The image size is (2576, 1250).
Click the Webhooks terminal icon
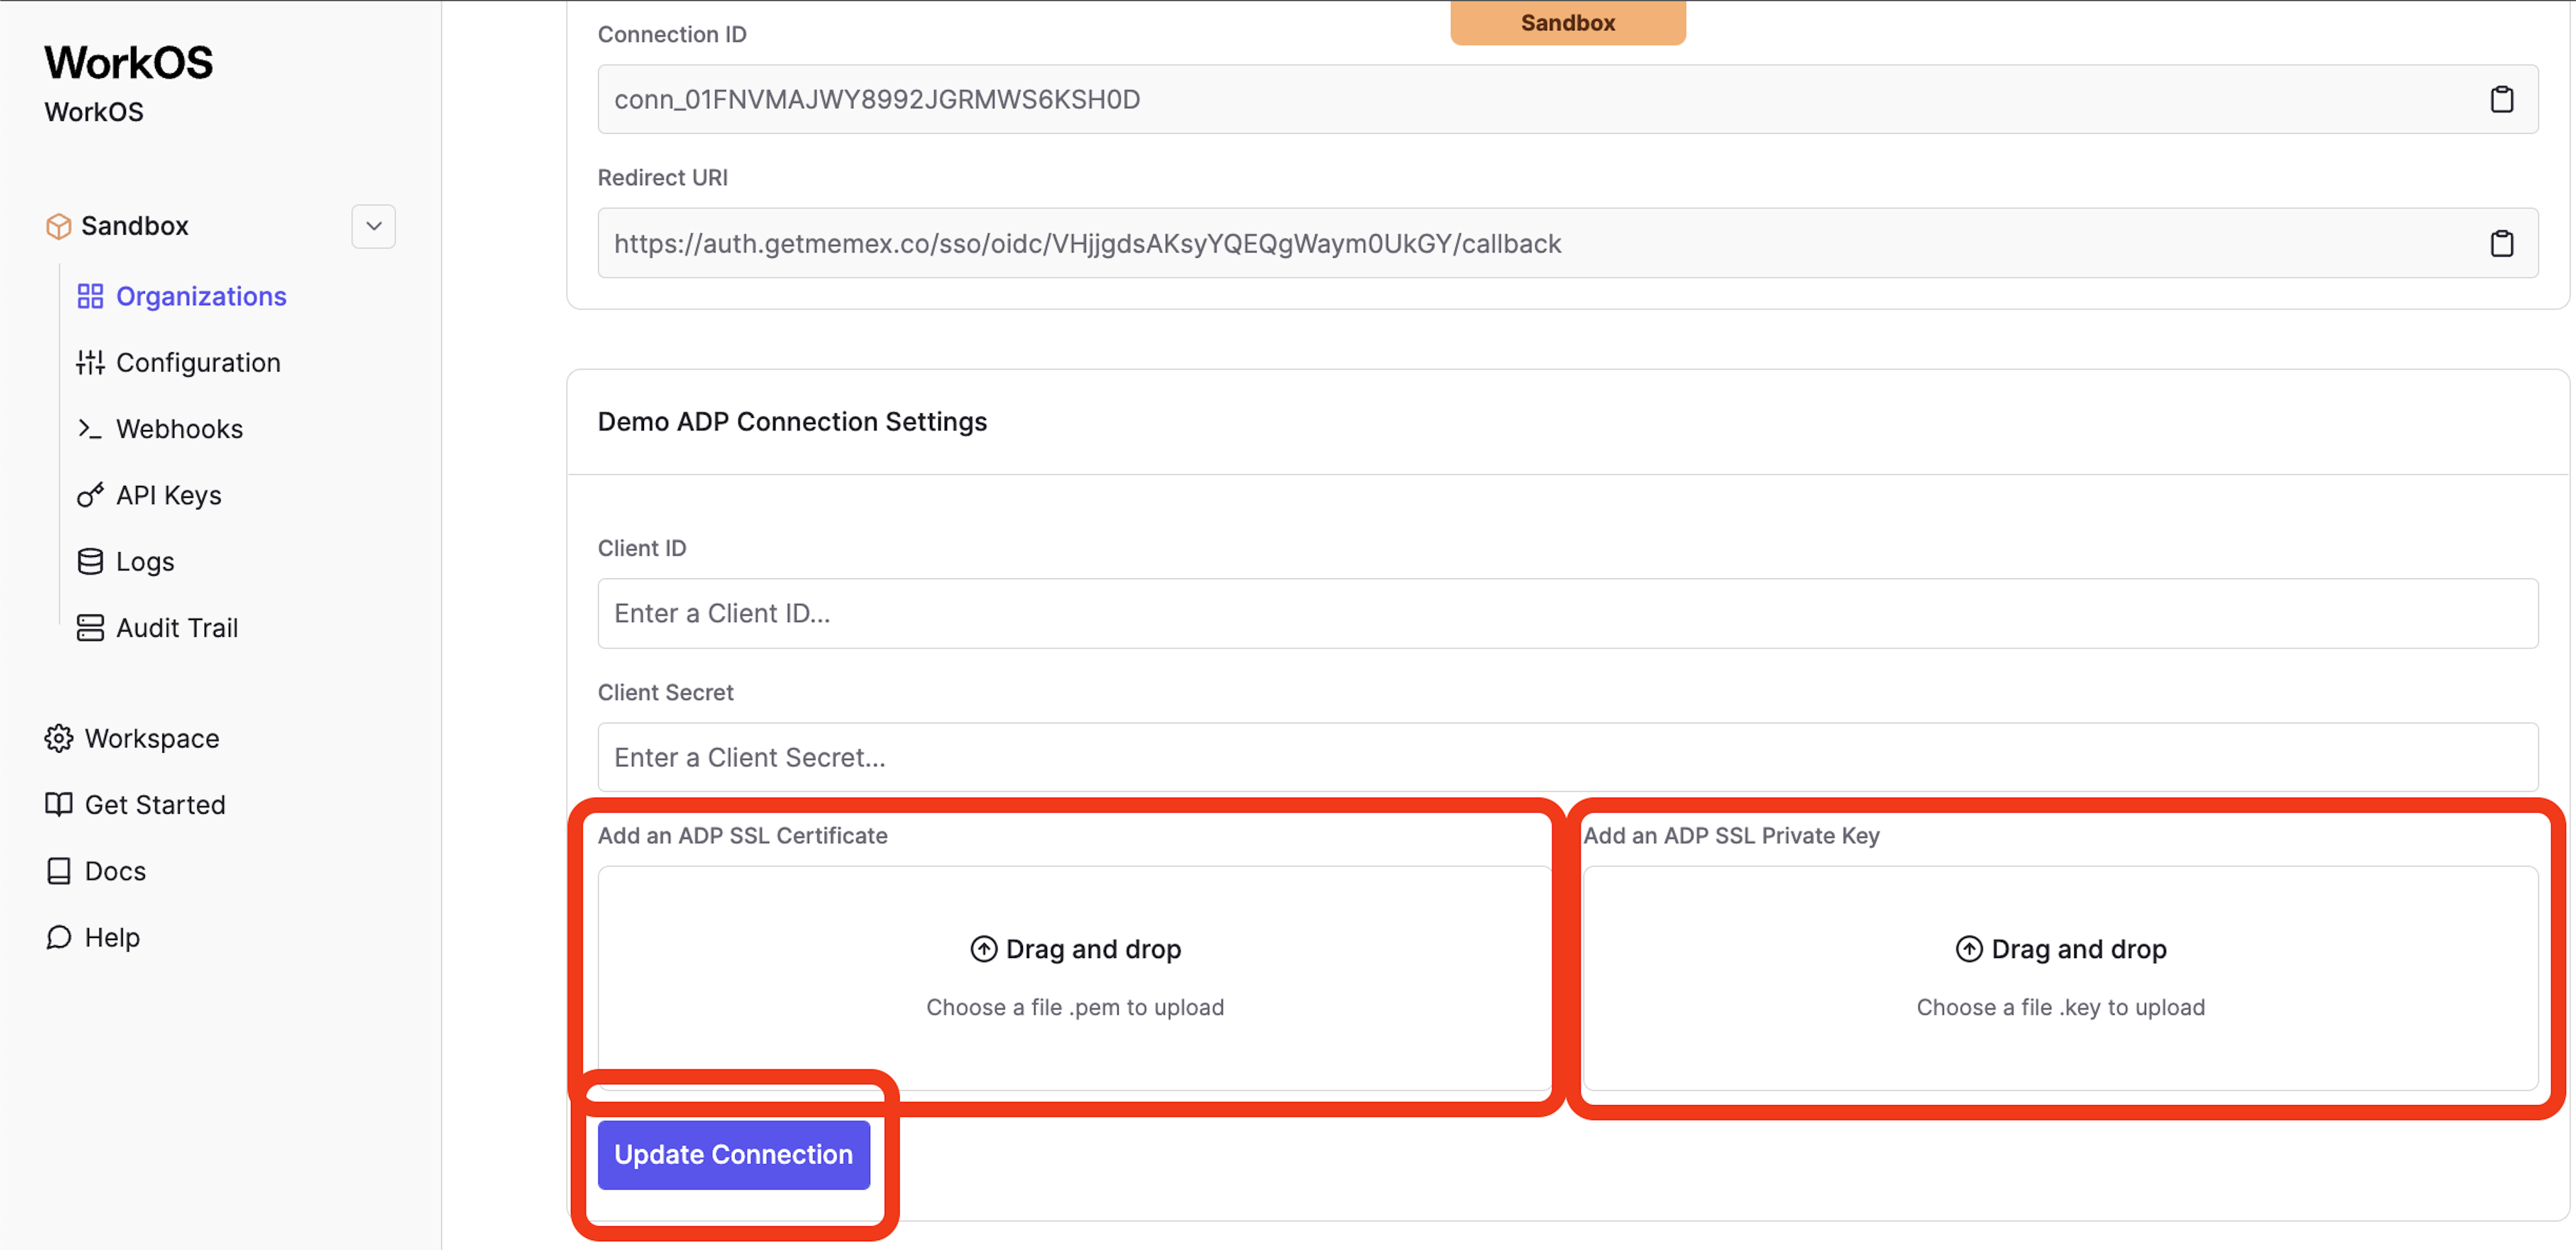pos(90,429)
